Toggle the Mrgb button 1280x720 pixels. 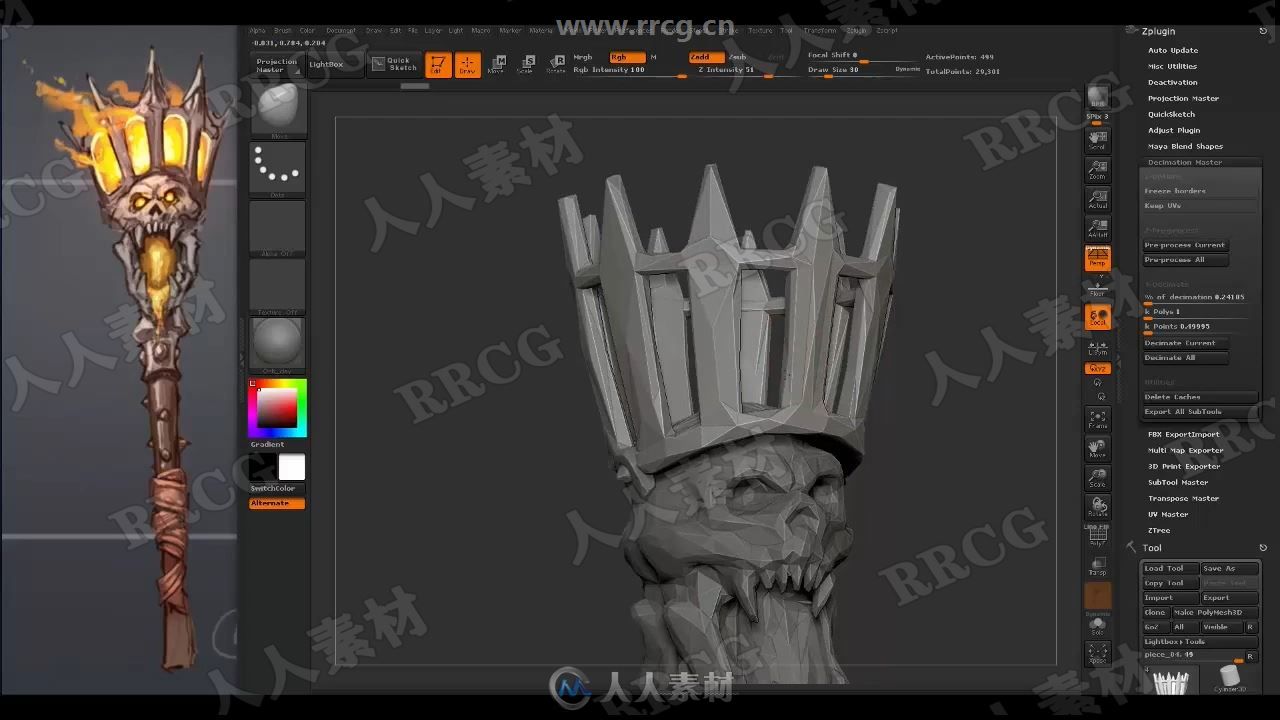(x=583, y=58)
